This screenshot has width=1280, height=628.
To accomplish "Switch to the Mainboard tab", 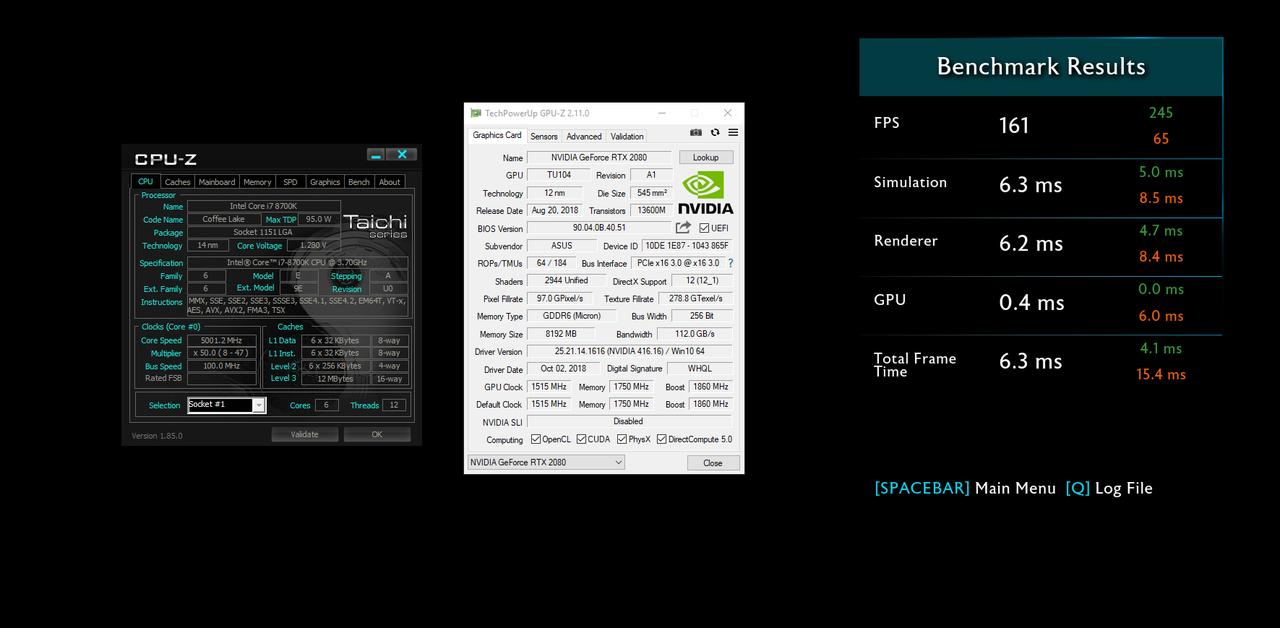I will click(x=217, y=182).
